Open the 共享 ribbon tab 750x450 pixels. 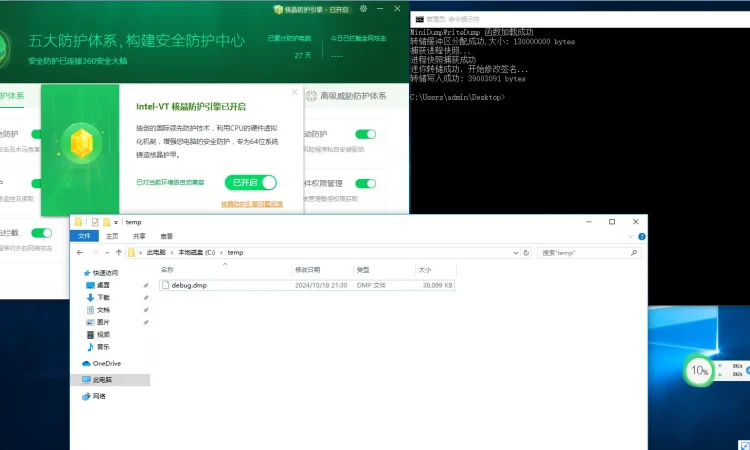coord(139,236)
